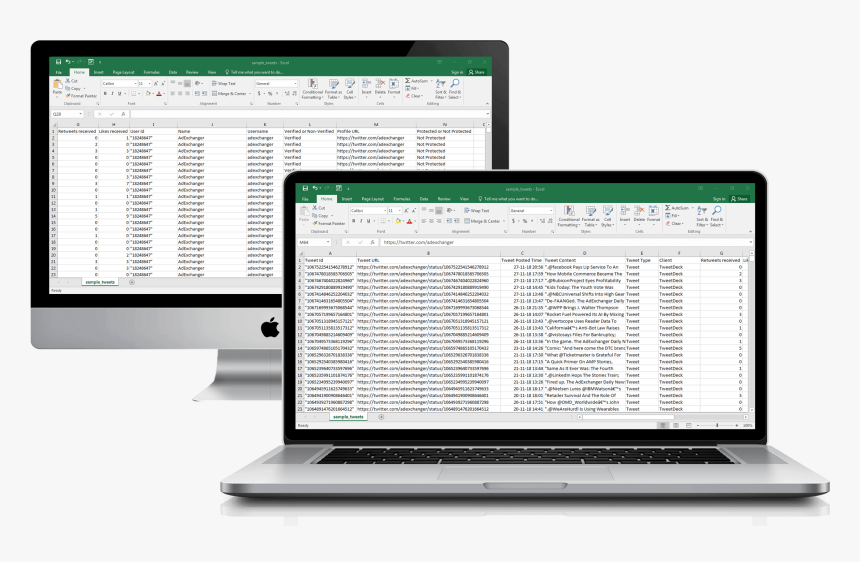Switch to Data tab in laptop Excel

point(424,199)
